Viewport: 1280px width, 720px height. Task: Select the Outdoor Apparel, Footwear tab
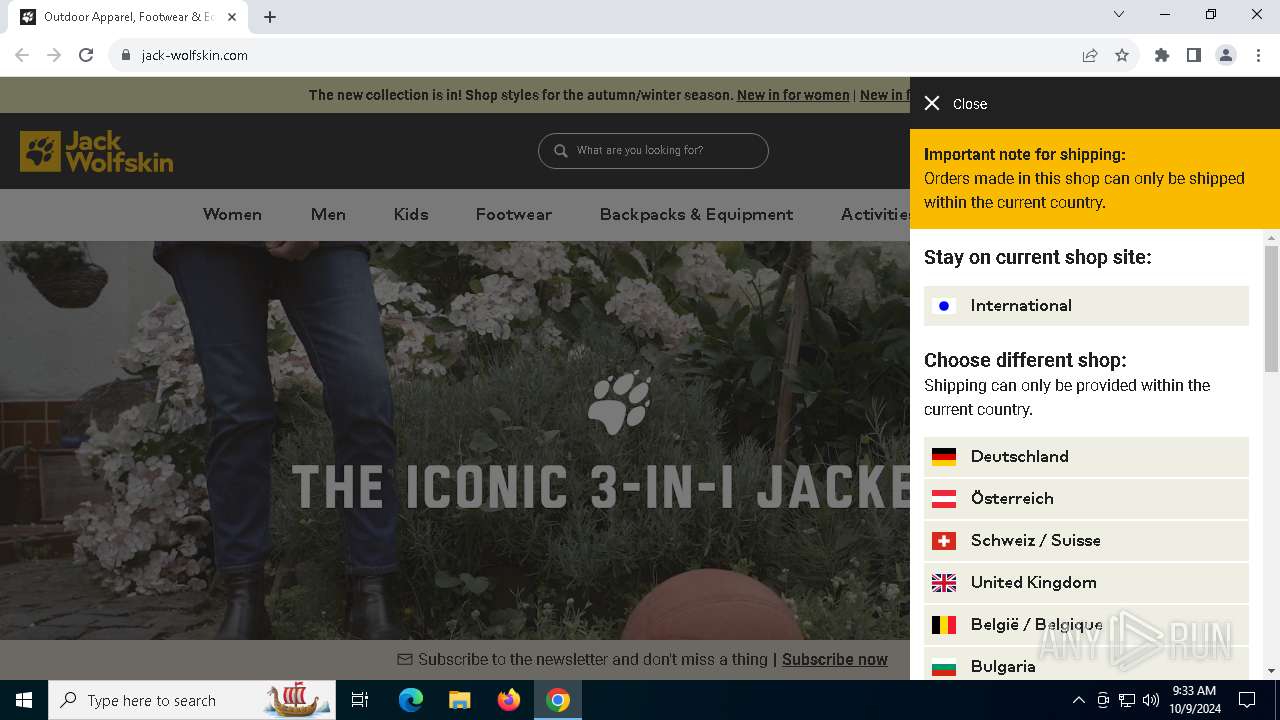pyautogui.click(x=128, y=17)
